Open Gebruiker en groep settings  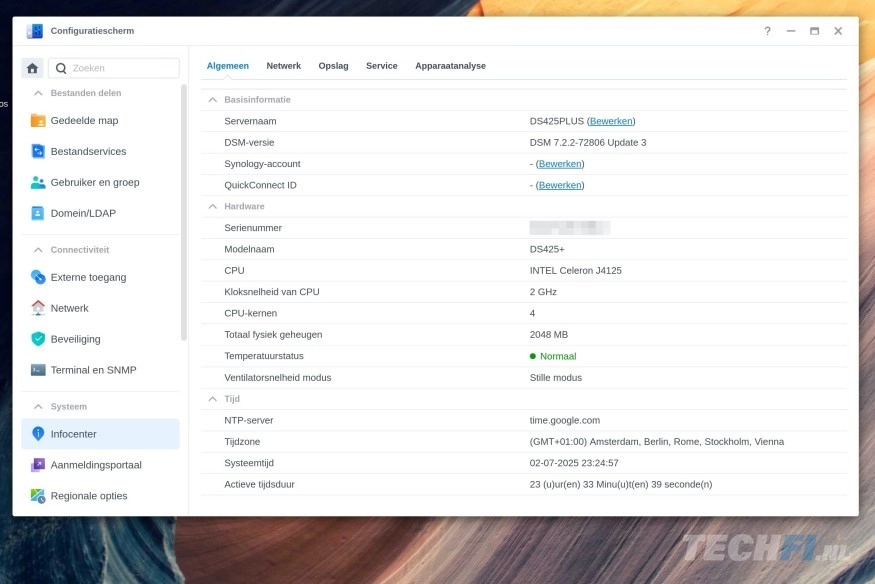pyautogui.click(x=100, y=182)
